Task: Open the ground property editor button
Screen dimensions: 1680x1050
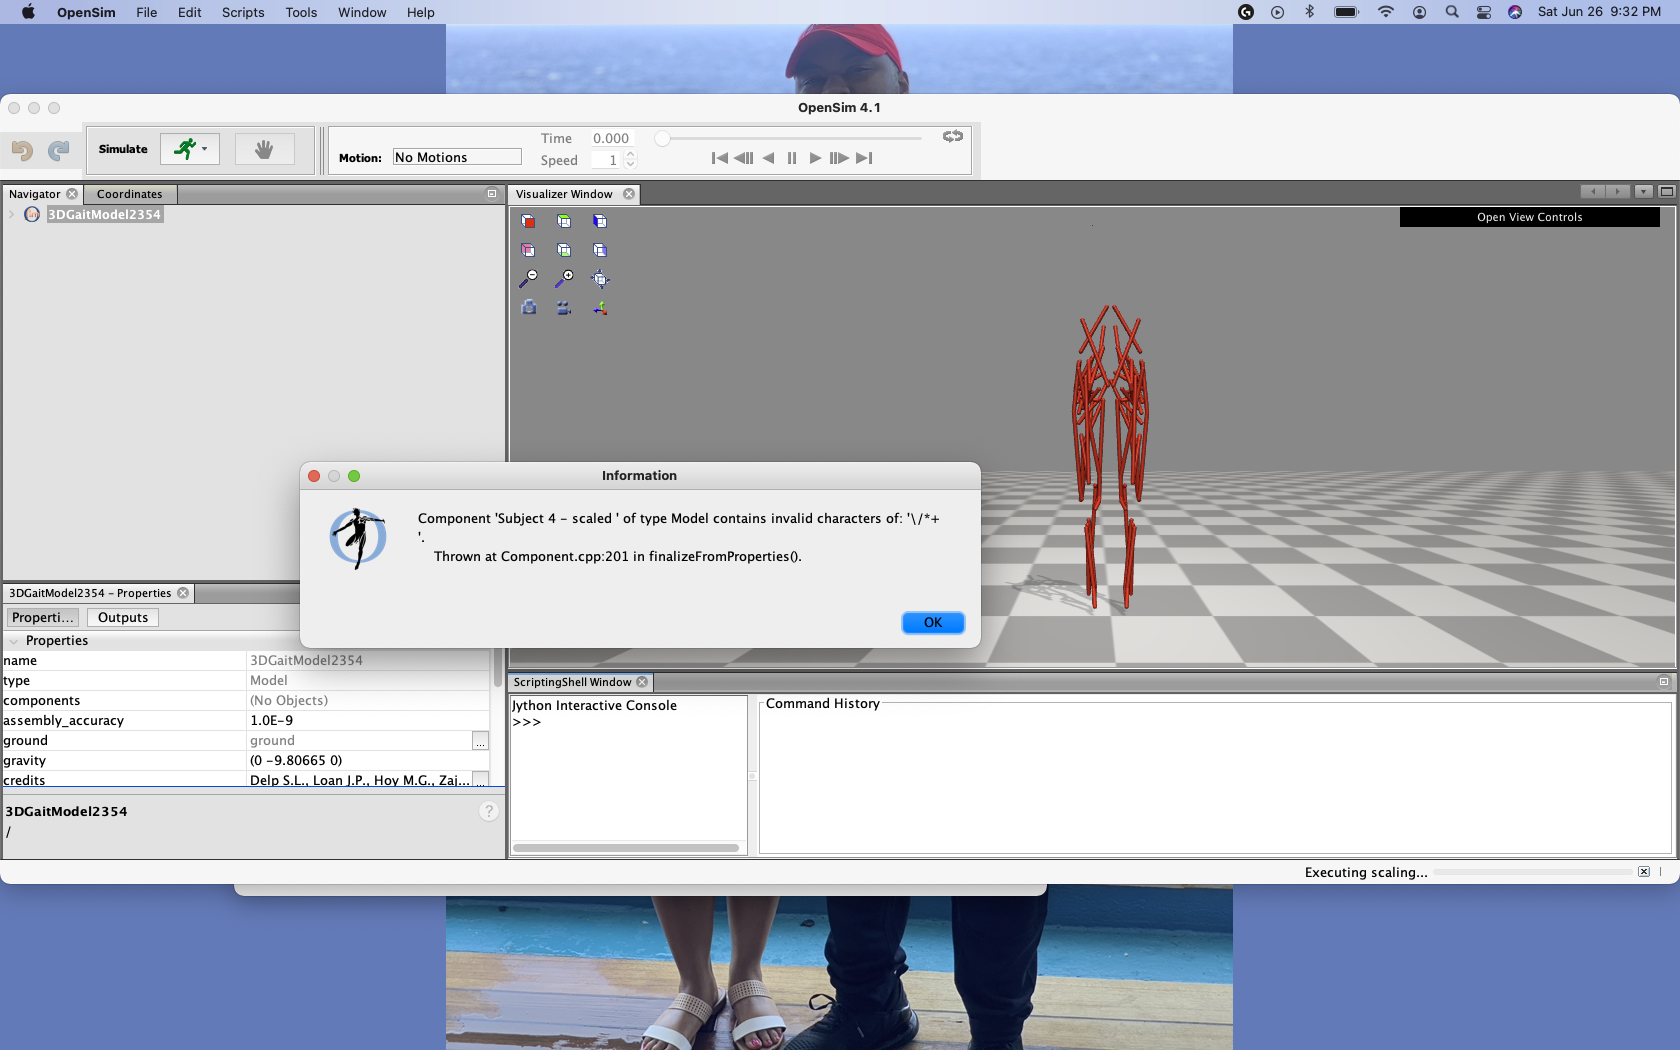Action: point(480,741)
